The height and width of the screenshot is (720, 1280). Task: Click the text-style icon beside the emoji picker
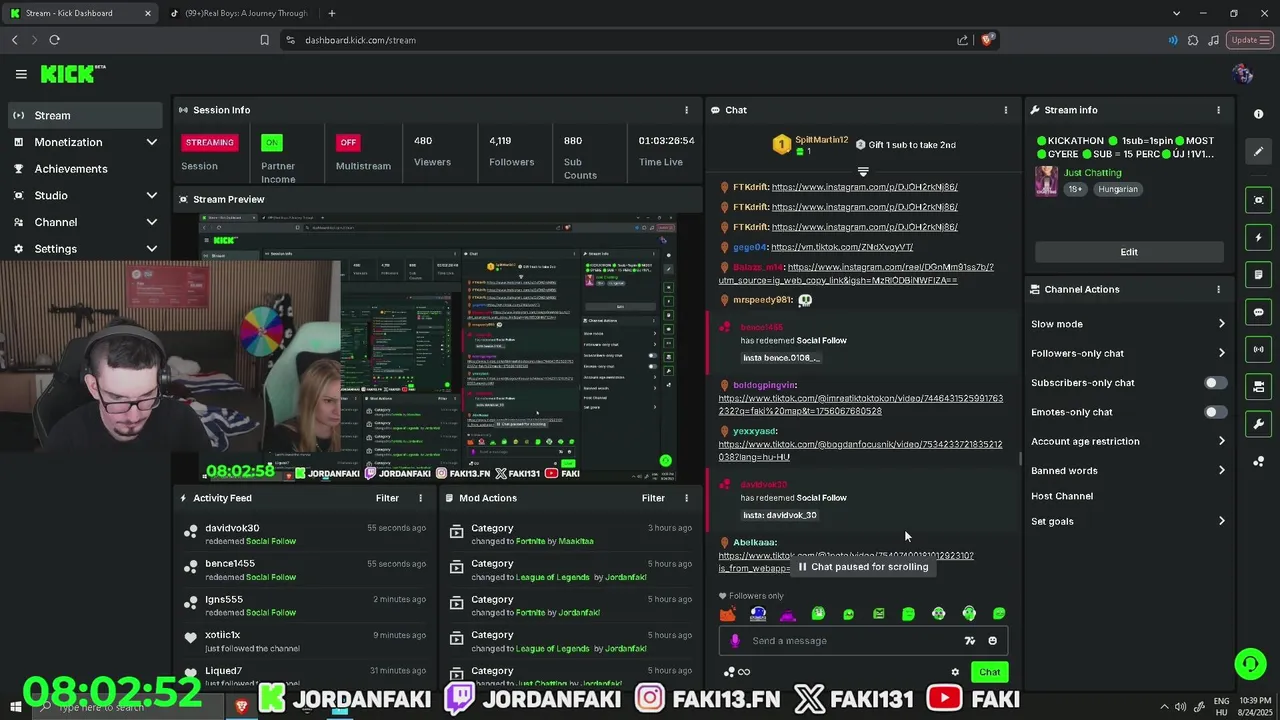(x=969, y=641)
